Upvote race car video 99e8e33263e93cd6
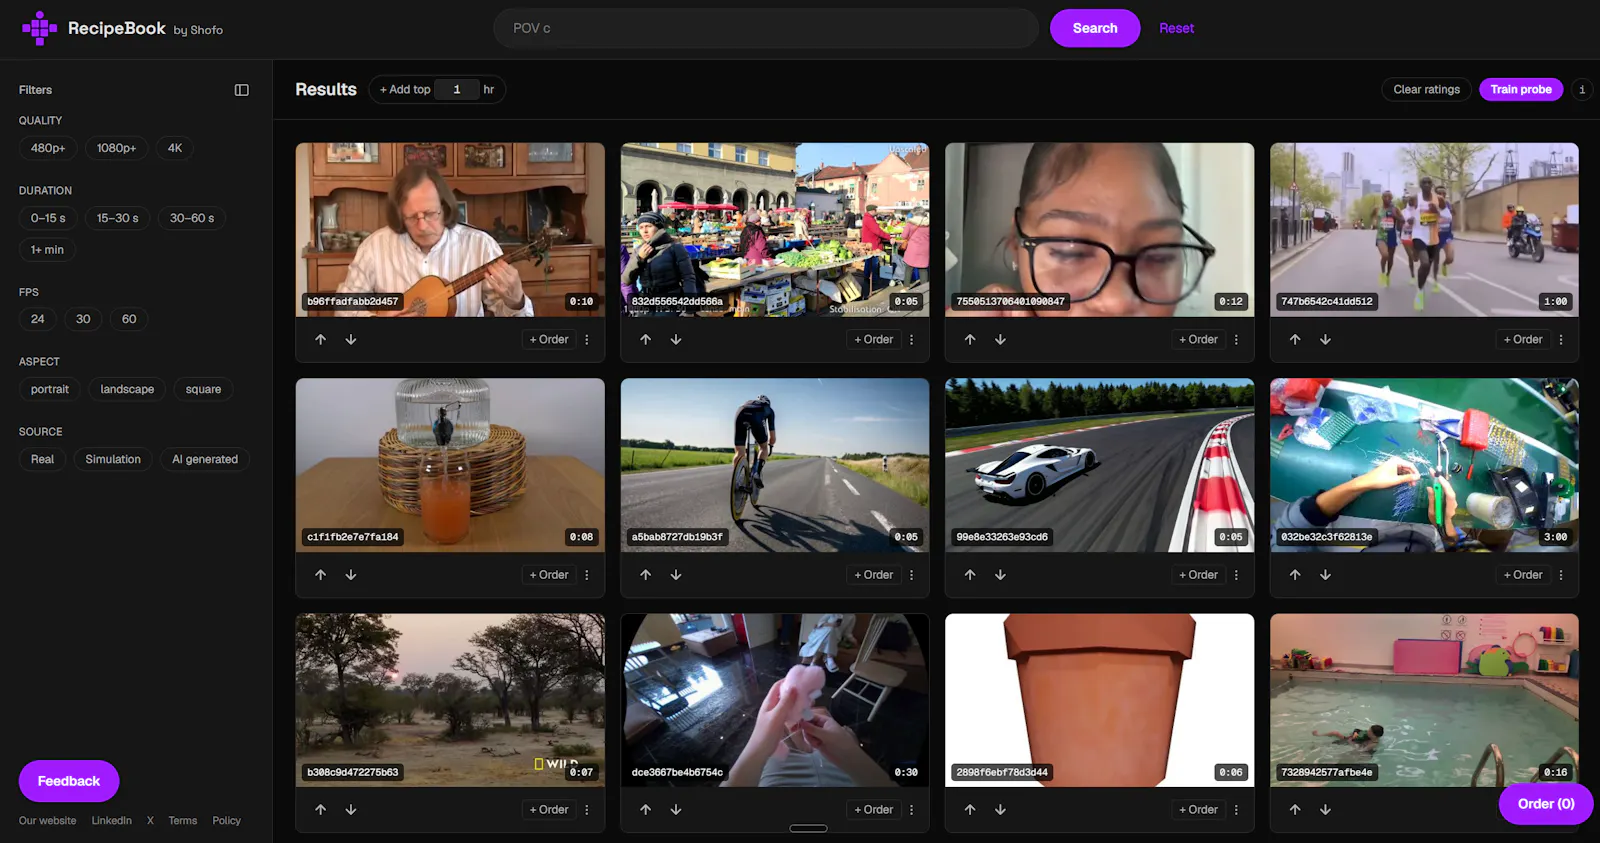The image size is (1600, 843). (x=970, y=575)
